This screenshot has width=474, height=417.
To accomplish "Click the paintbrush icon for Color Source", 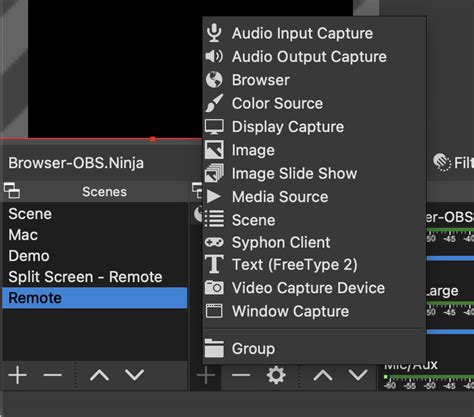I will point(214,103).
